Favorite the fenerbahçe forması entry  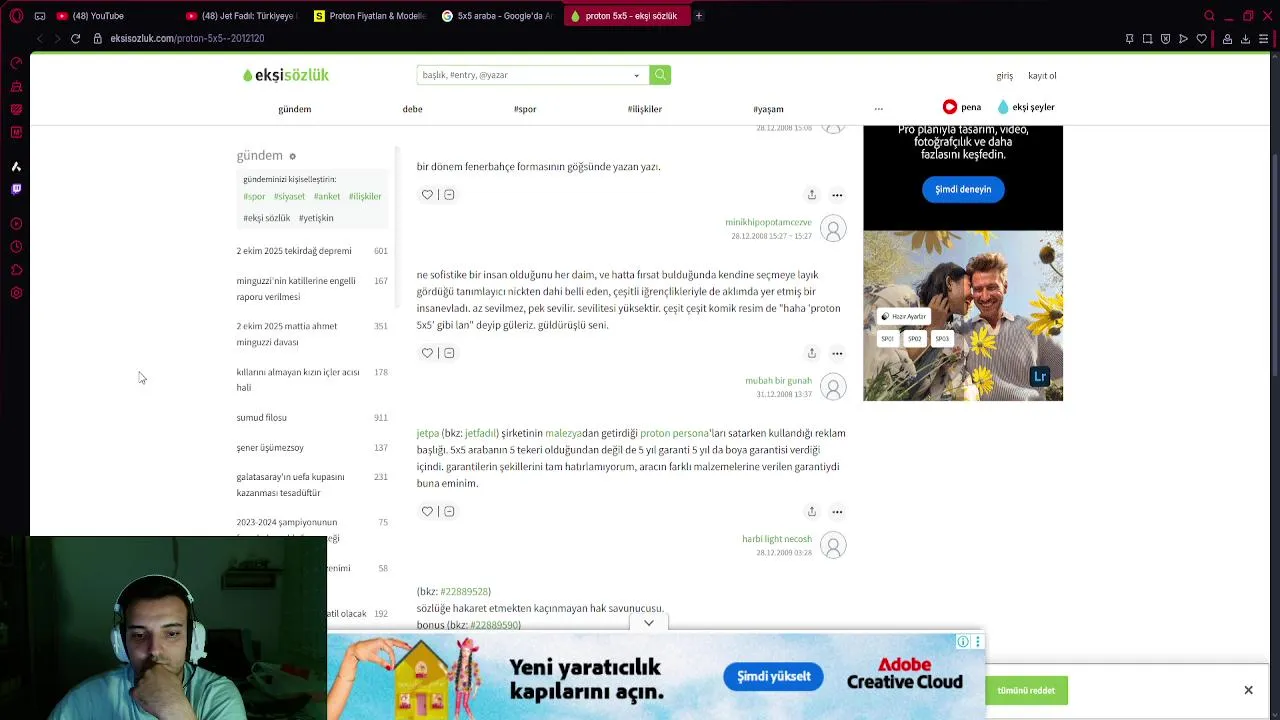point(427,195)
